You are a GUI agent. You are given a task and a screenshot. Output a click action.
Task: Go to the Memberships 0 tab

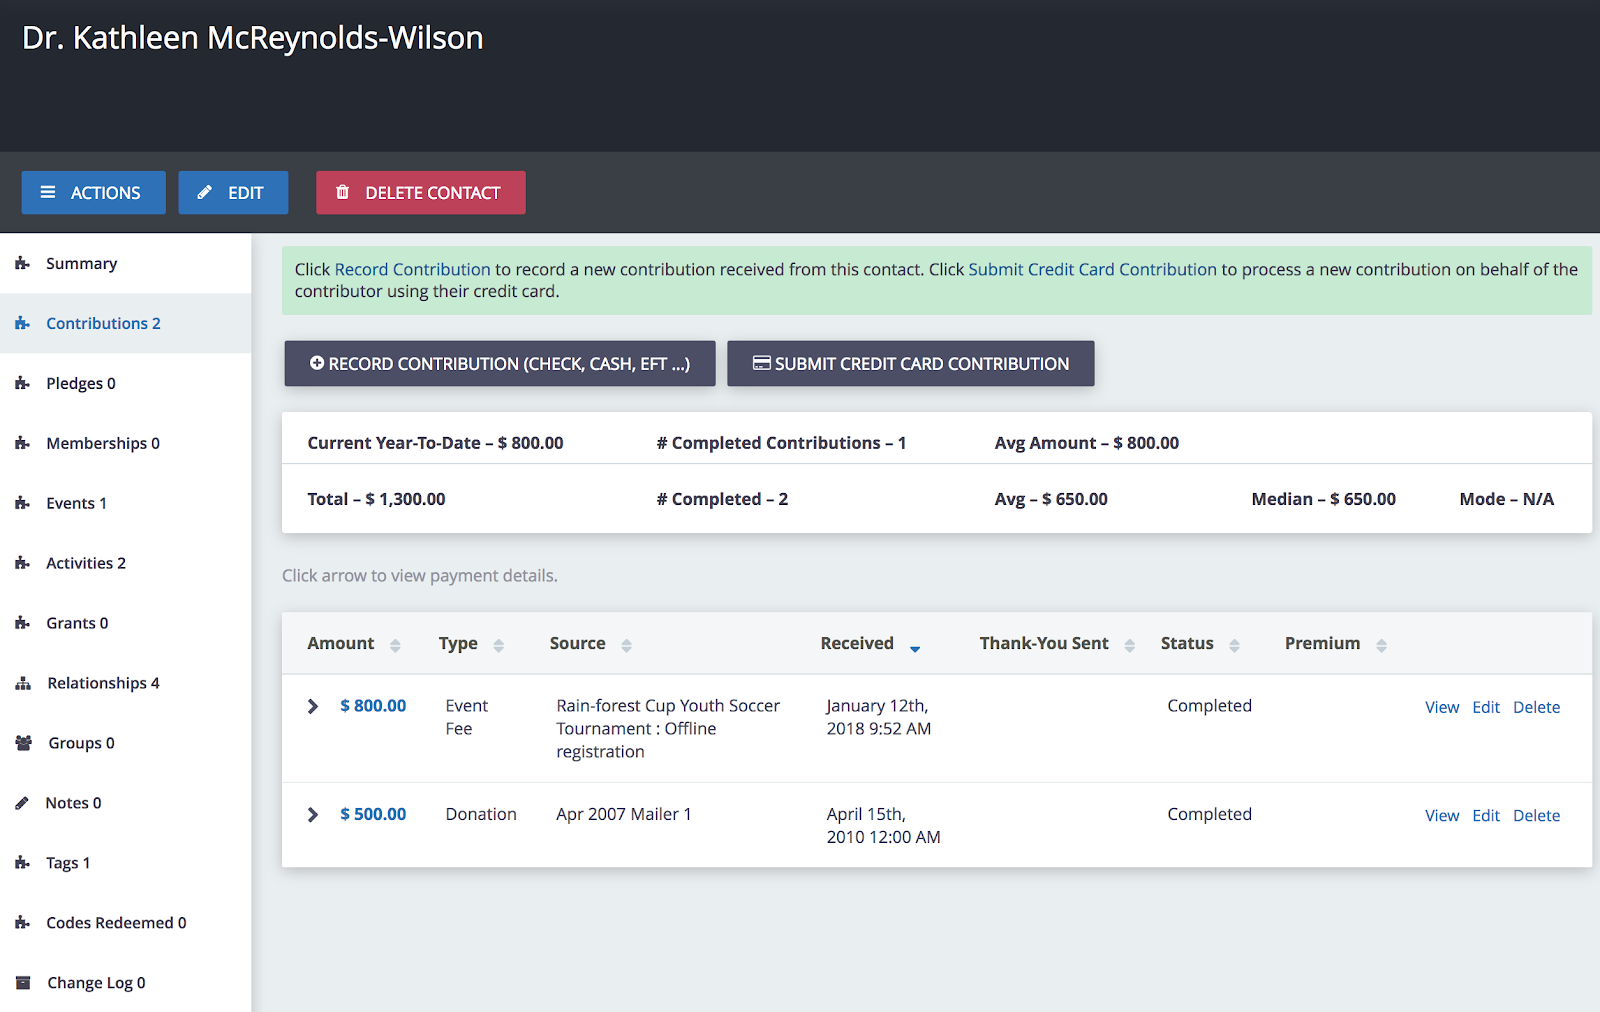click(x=126, y=444)
